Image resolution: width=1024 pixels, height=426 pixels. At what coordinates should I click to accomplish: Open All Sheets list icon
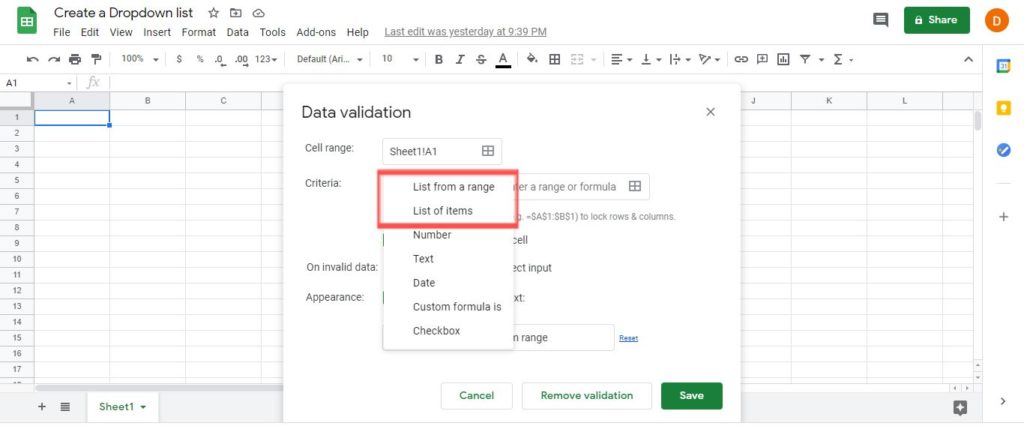tap(65, 406)
